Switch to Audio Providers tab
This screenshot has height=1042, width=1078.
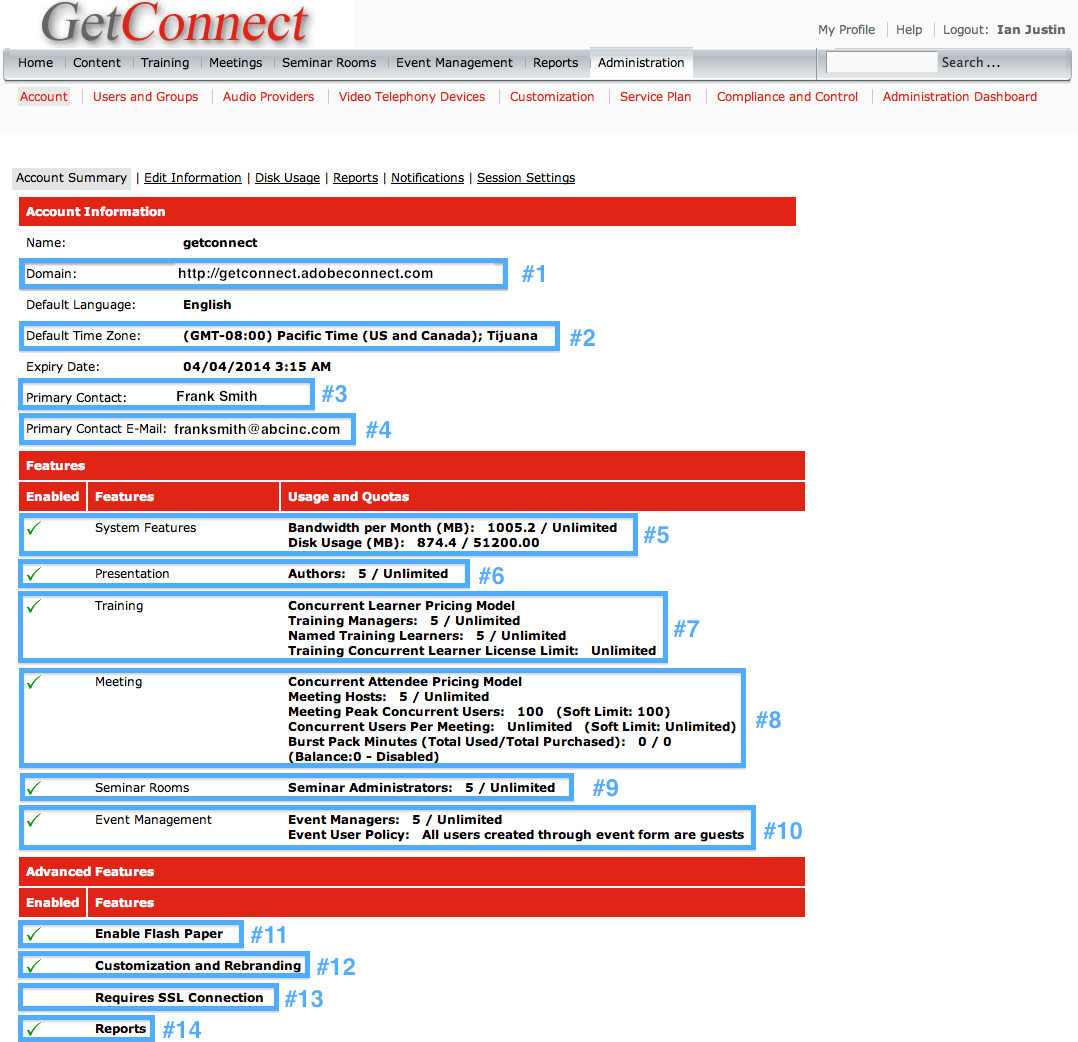[x=268, y=97]
